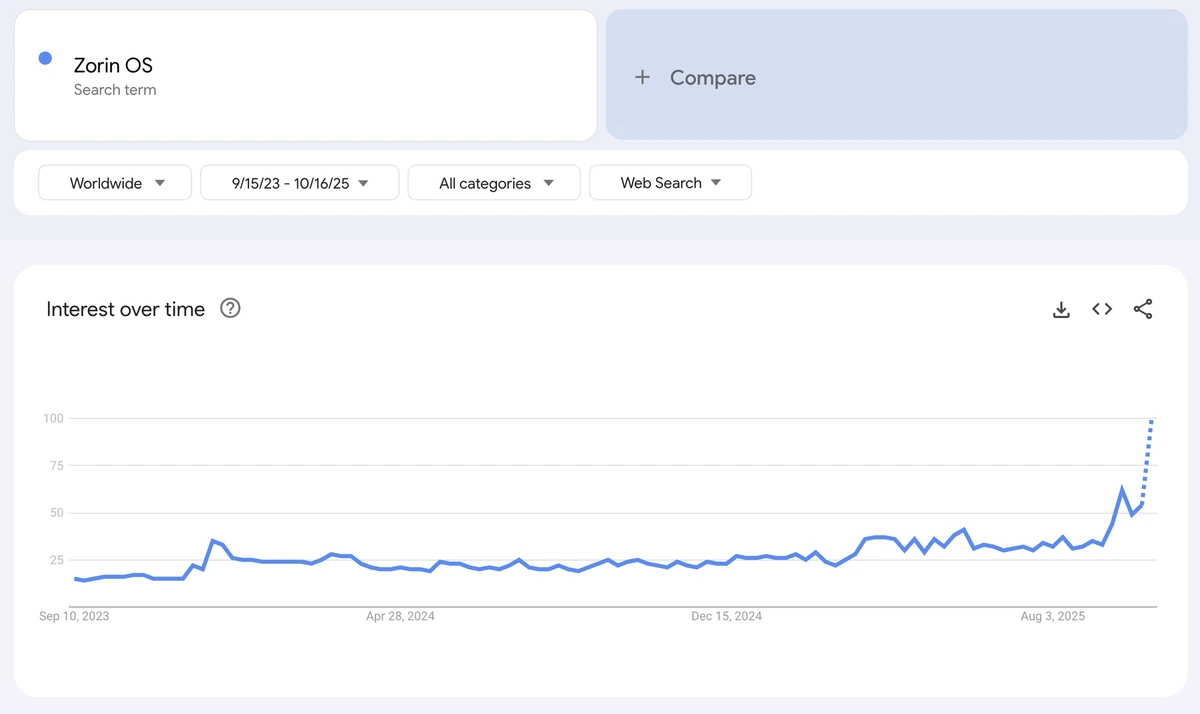The image size is (1200, 714).
Task: Click the blue dot marker beside Zorin OS
Action: pyautogui.click(x=45, y=58)
